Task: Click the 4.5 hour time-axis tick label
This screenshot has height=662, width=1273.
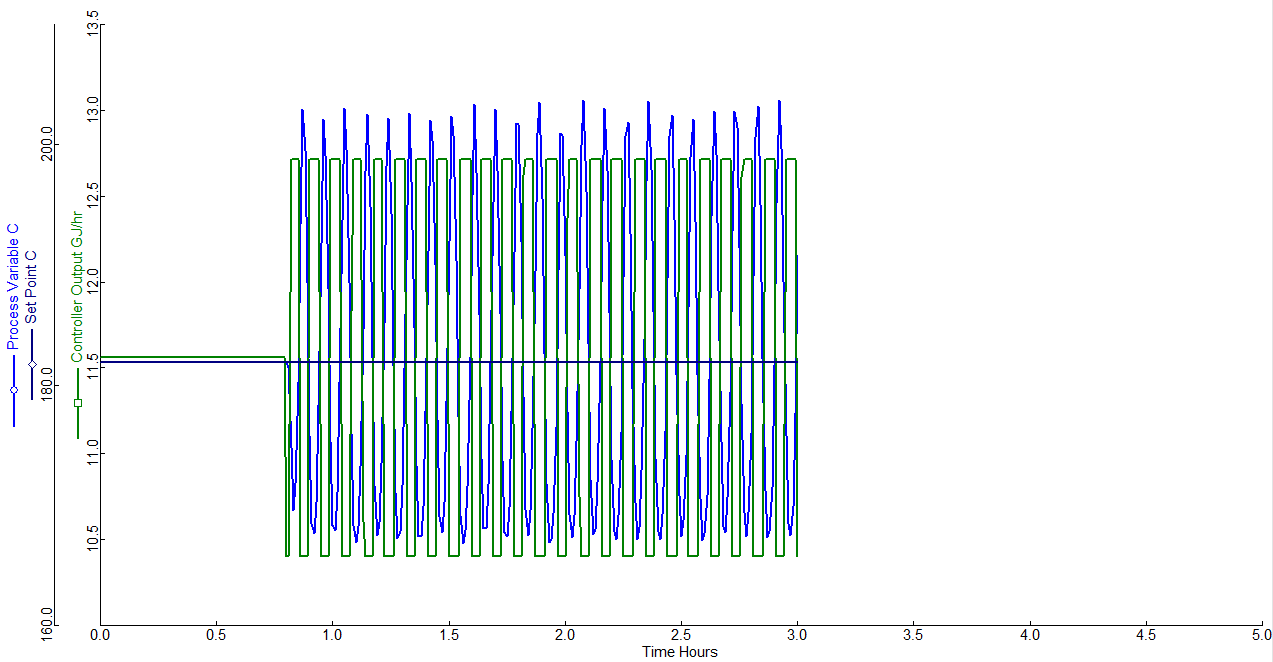Action: (x=1147, y=635)
